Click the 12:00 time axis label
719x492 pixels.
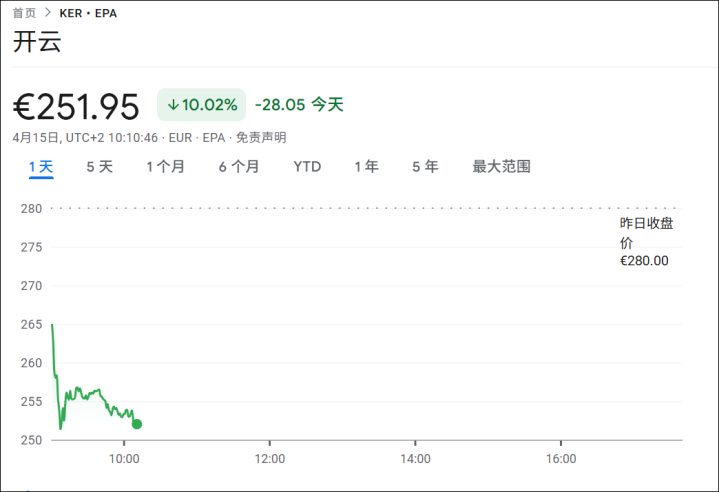pos(270,459)
